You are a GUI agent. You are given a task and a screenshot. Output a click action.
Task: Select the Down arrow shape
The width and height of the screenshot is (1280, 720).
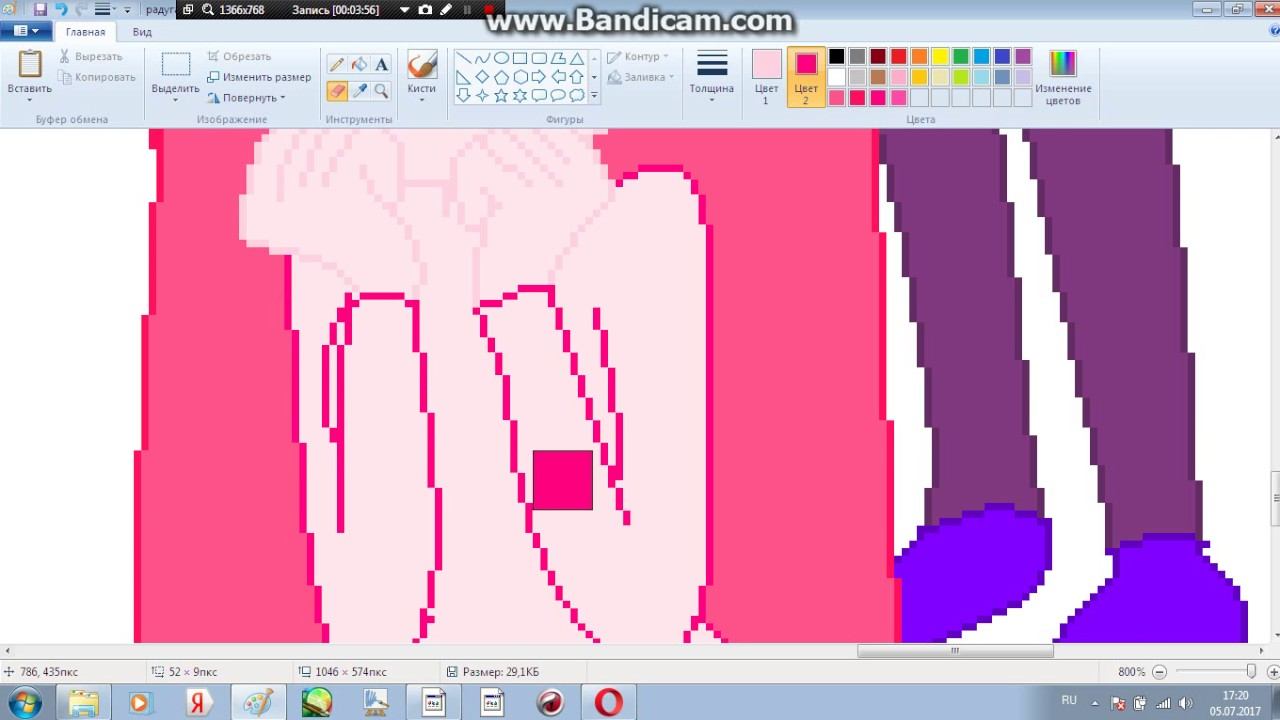click(x=463, y=96)
